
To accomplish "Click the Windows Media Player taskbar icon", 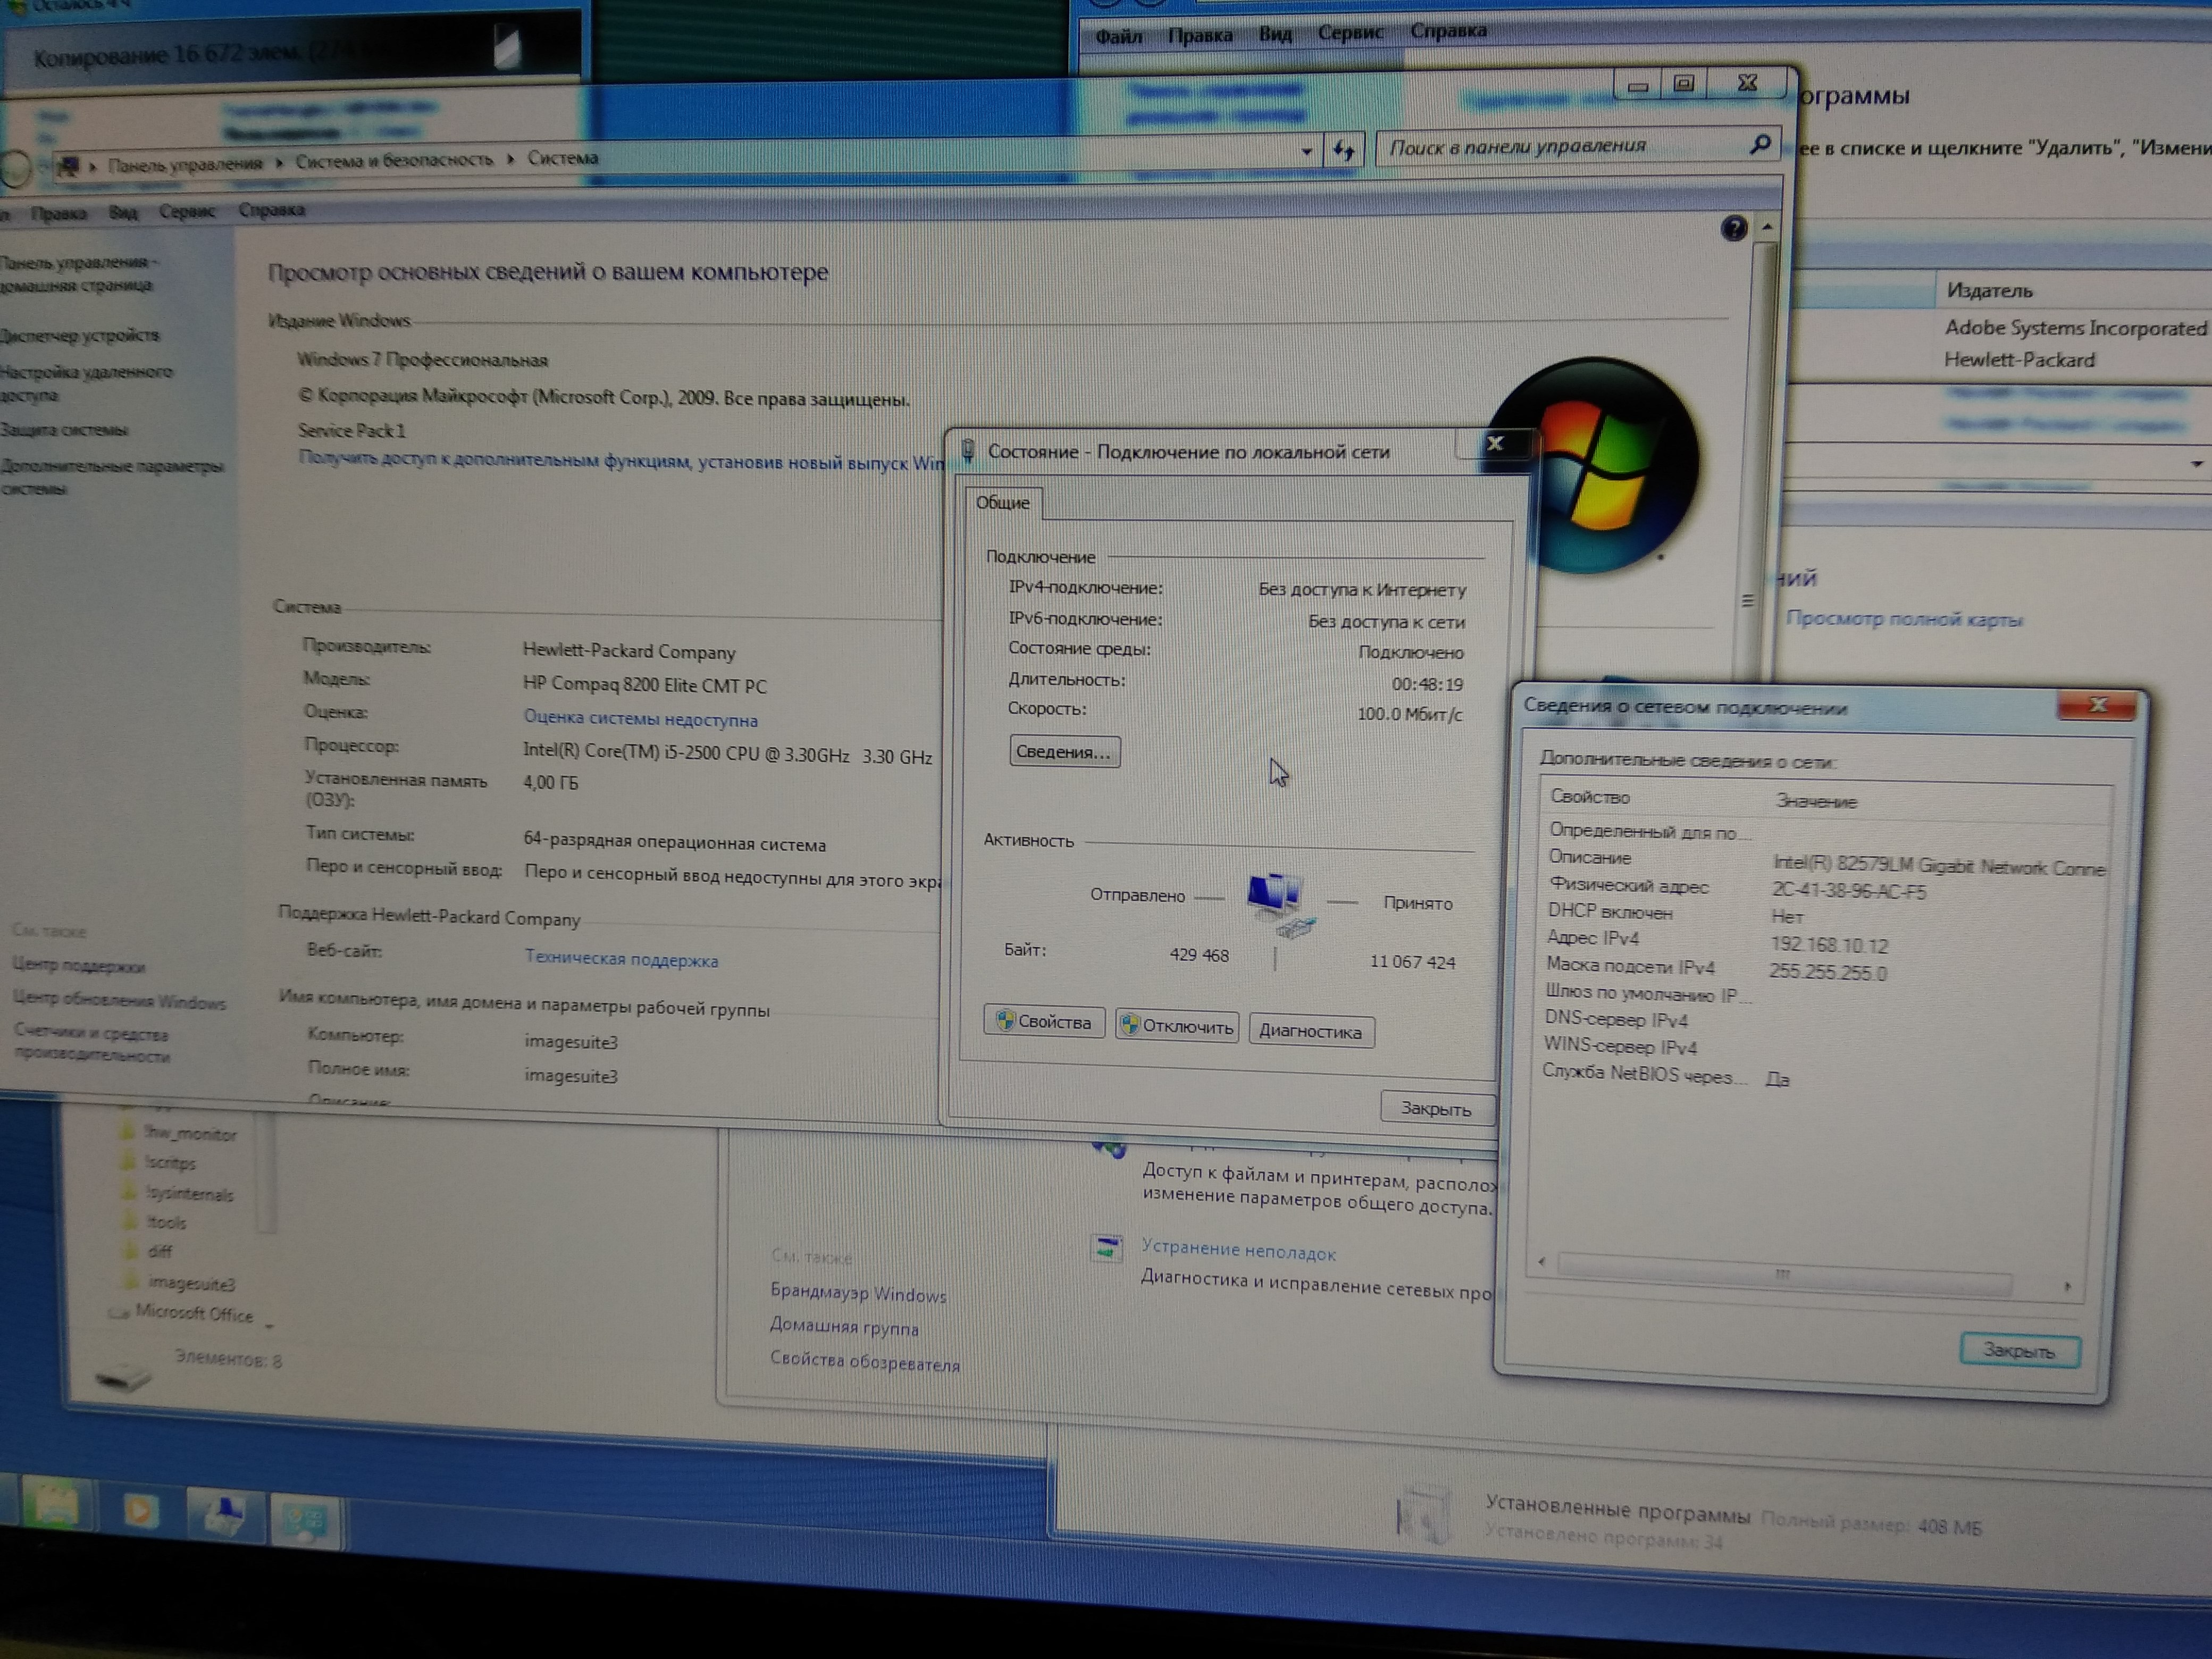I will click(x=139, y=1511).
